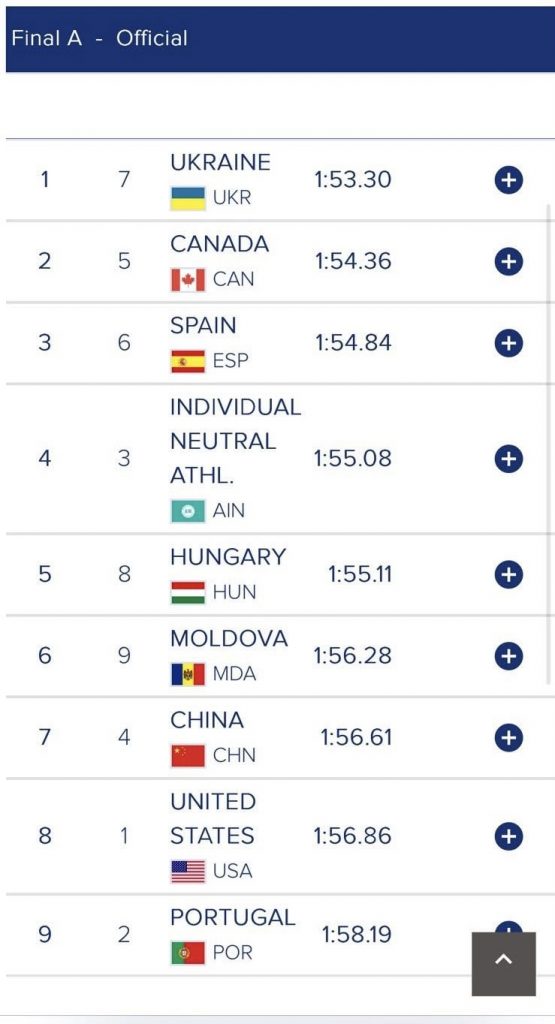Click the China flag icon
Viewport: 555px width, 1024px height.
tap(188, 756)
